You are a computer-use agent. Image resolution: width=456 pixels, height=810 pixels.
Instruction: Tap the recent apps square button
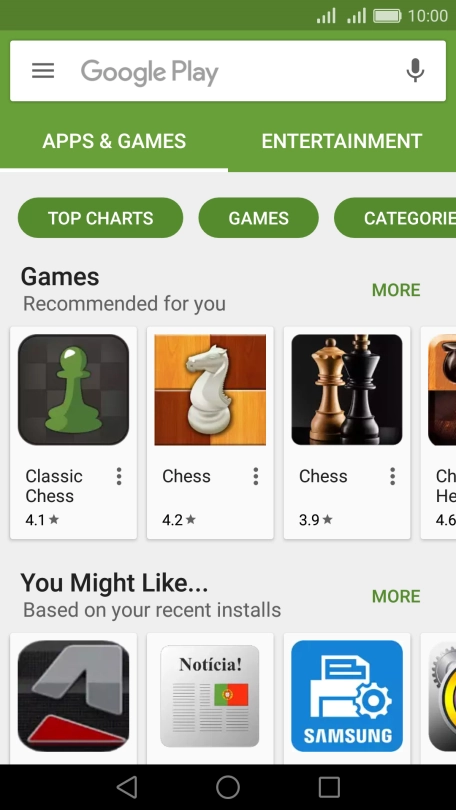(329, 787)
